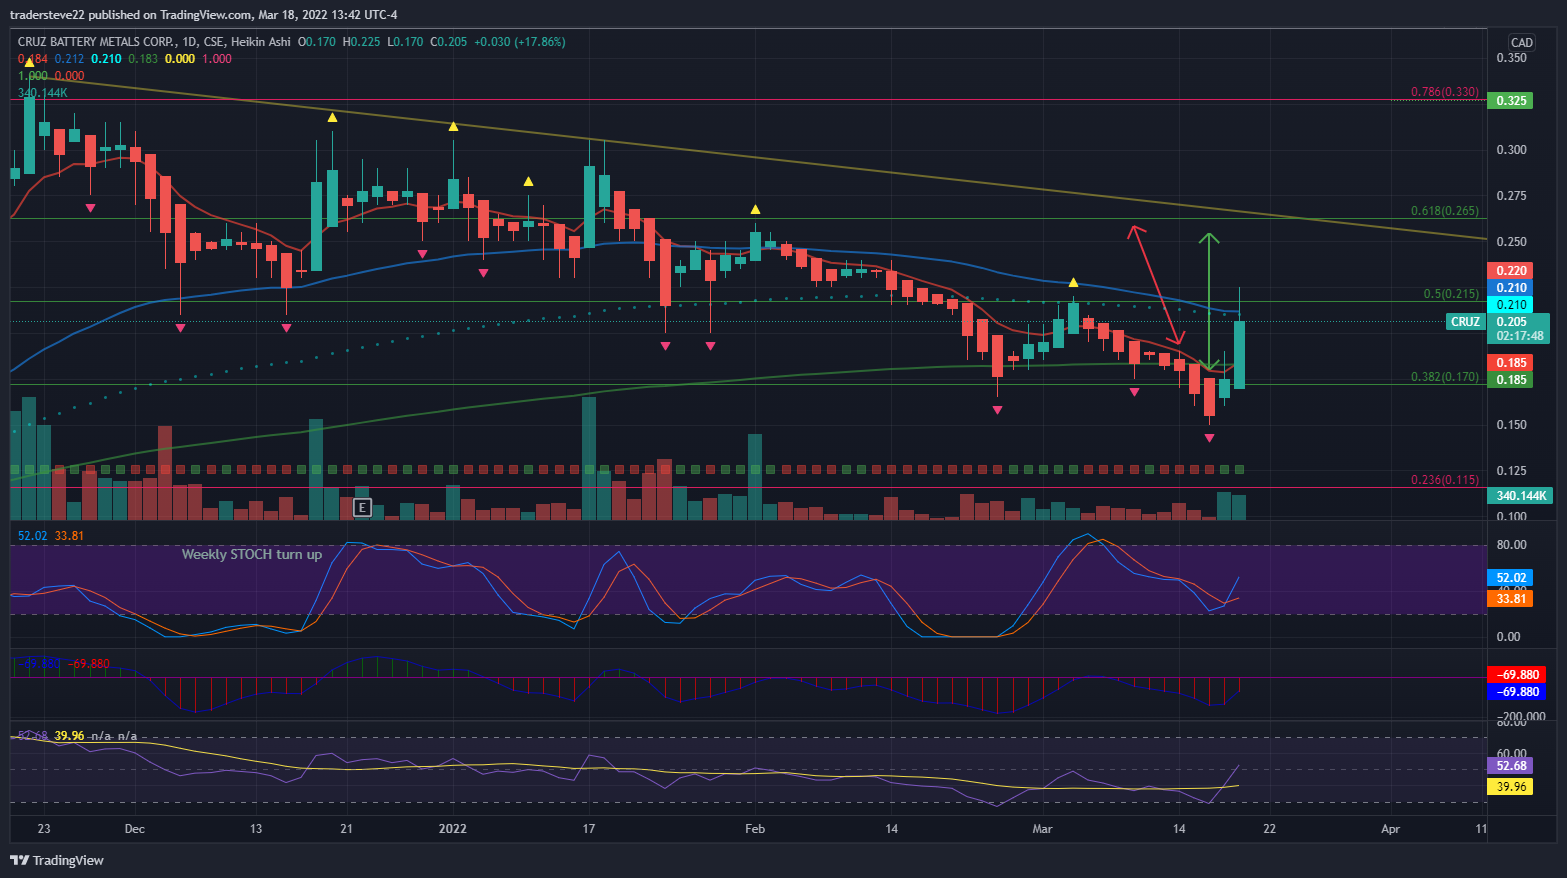Click the 'Weekly STOCH turn up' annotation

tap(252, 554)
